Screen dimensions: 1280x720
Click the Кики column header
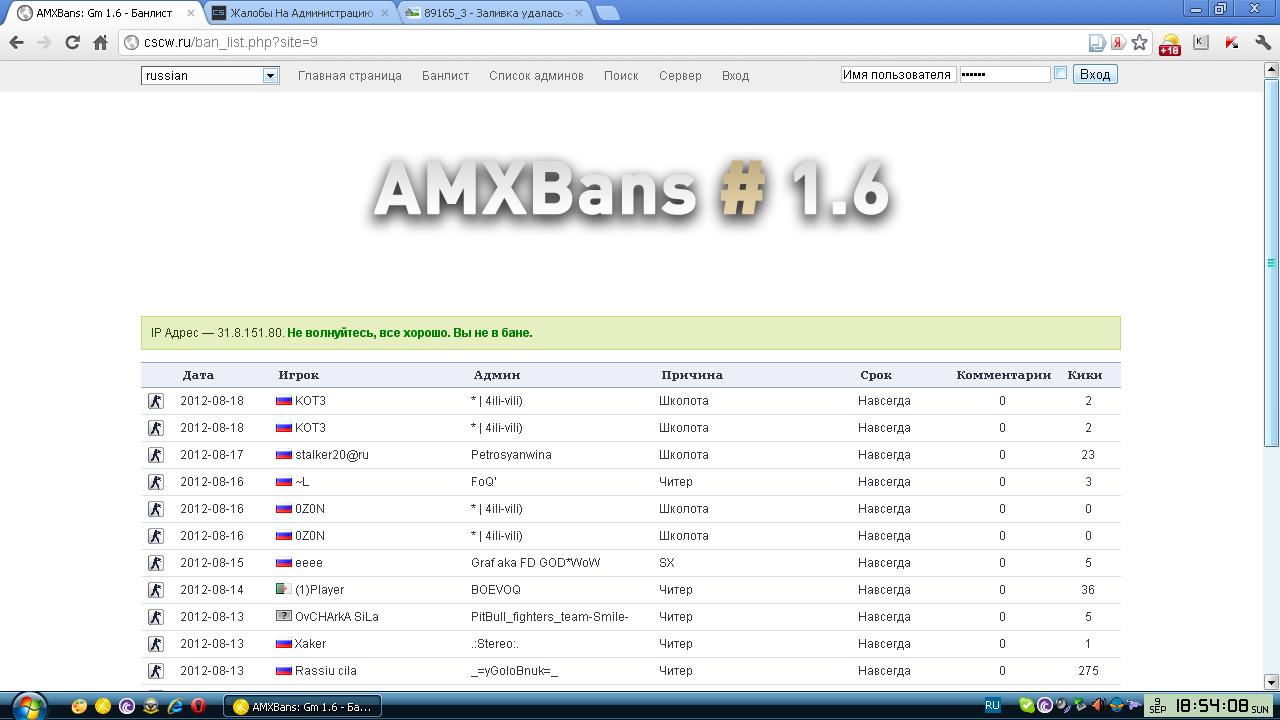(x=1085, y=375)
